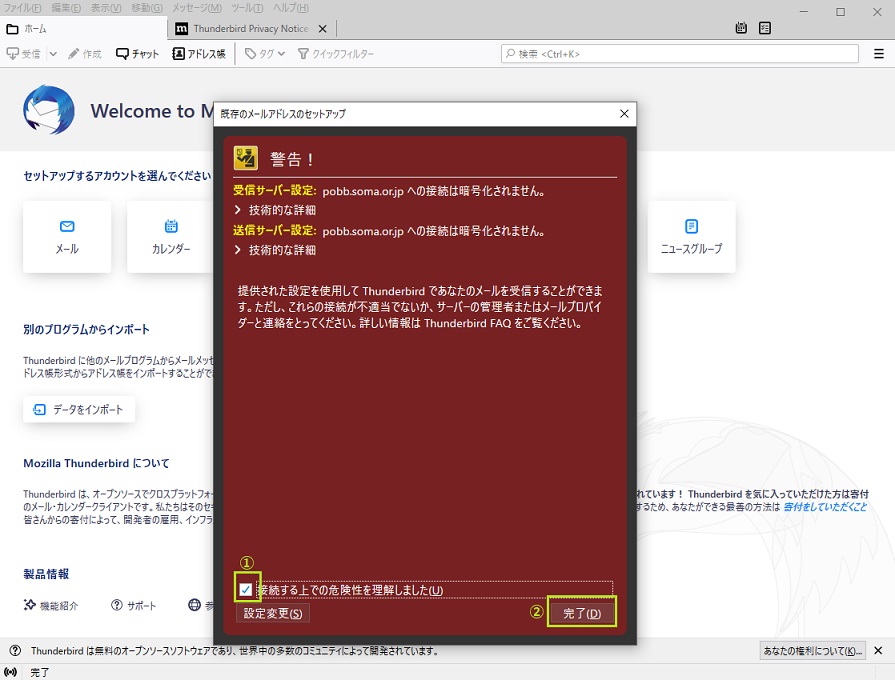
Task: Open the Tools (ツール) menu
Action: click(247, 7)
